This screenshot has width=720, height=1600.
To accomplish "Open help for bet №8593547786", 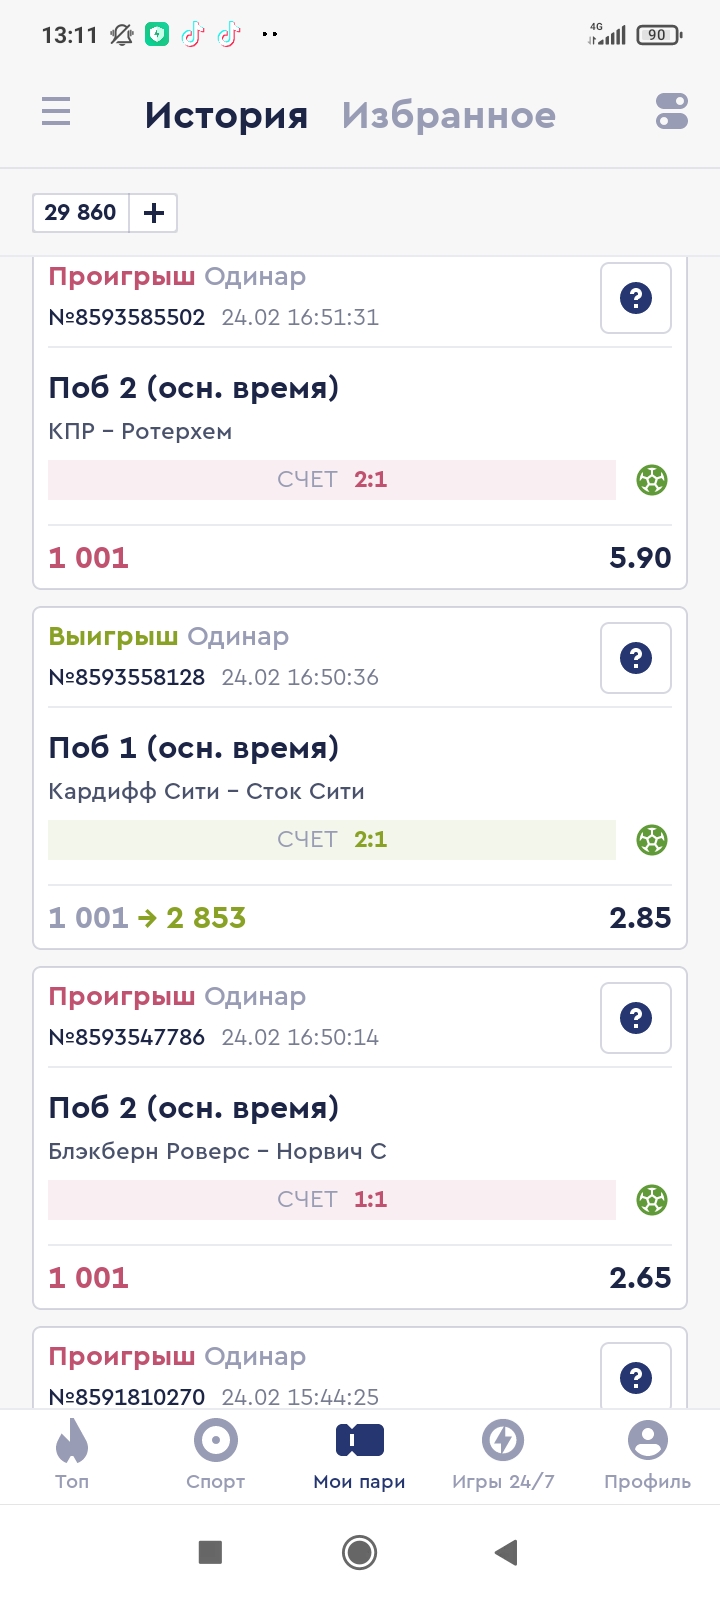I will 635,1018.
